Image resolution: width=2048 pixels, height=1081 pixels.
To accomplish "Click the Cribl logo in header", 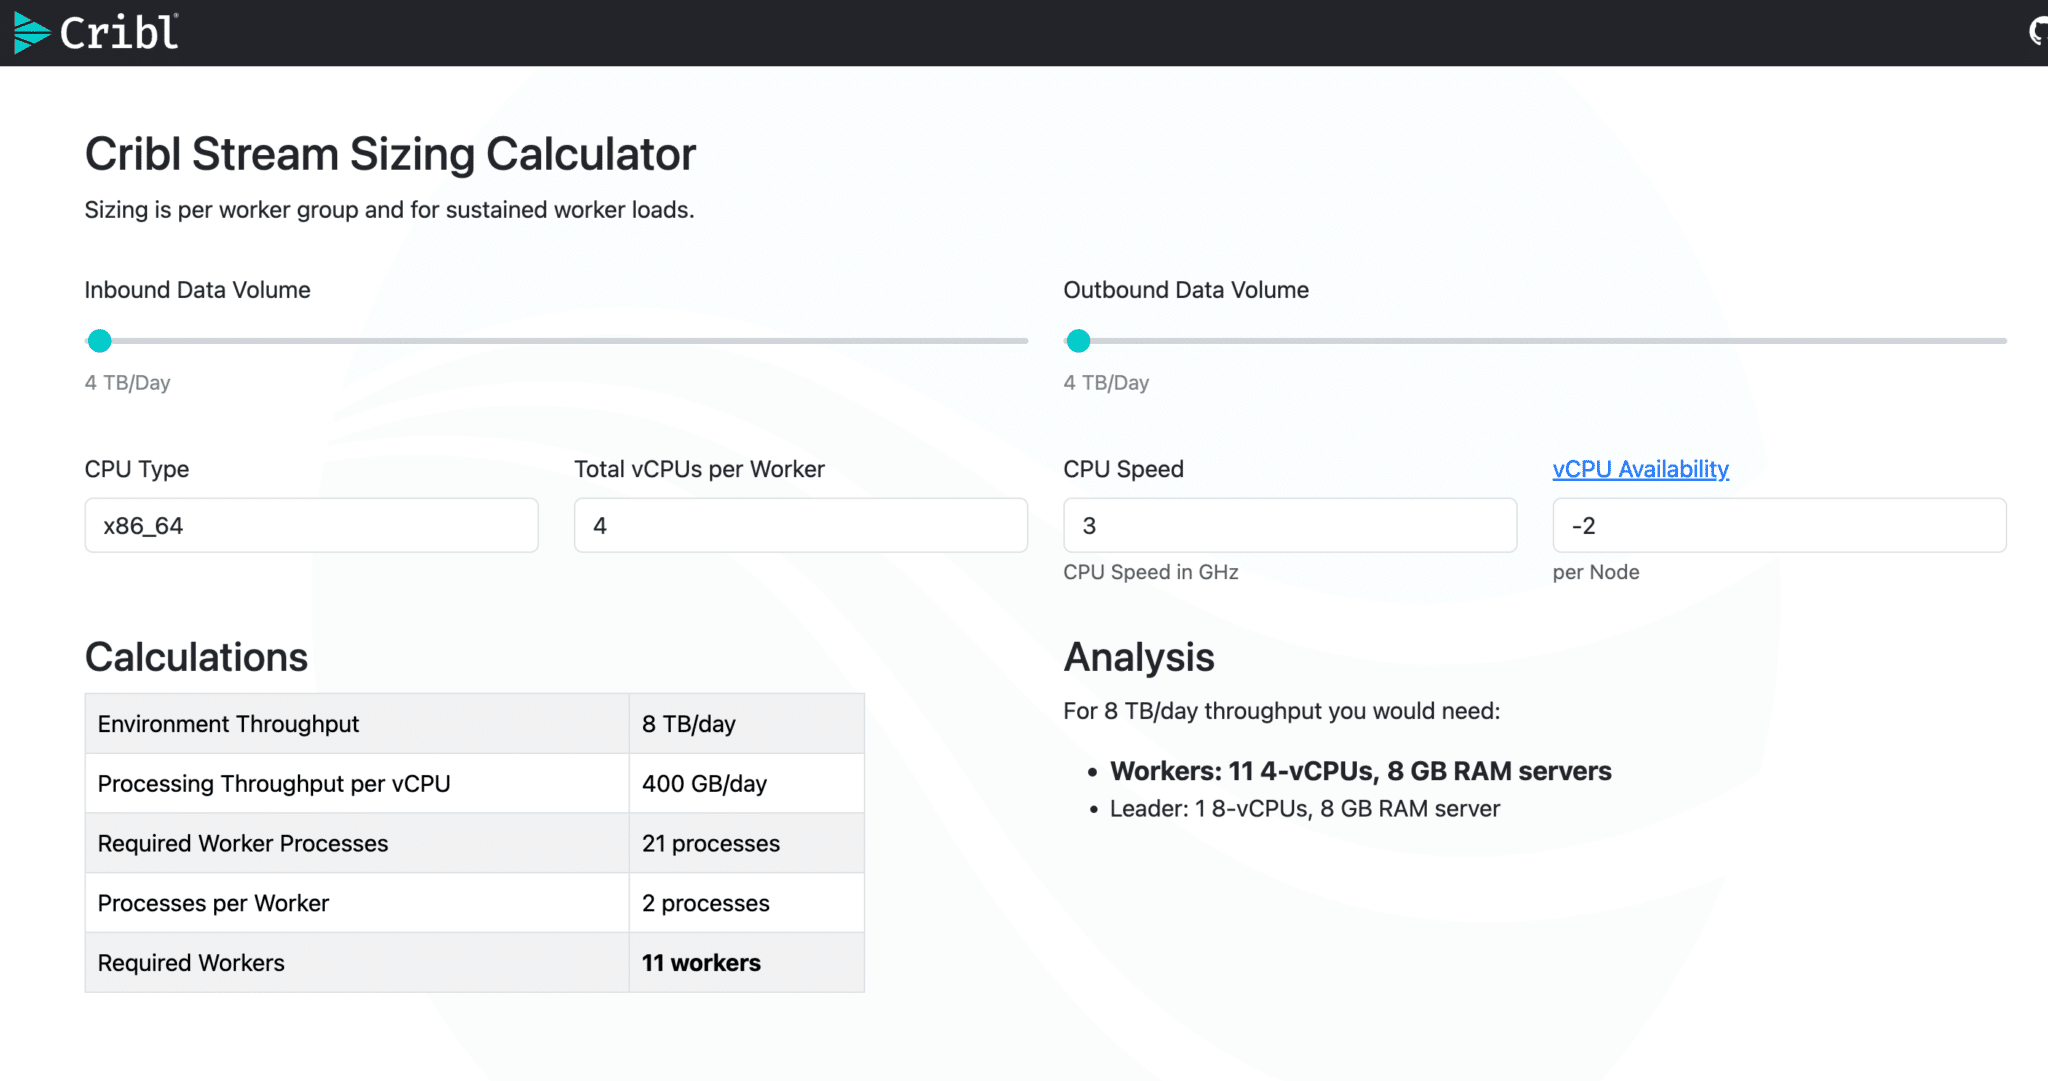I will coord(96,33).
